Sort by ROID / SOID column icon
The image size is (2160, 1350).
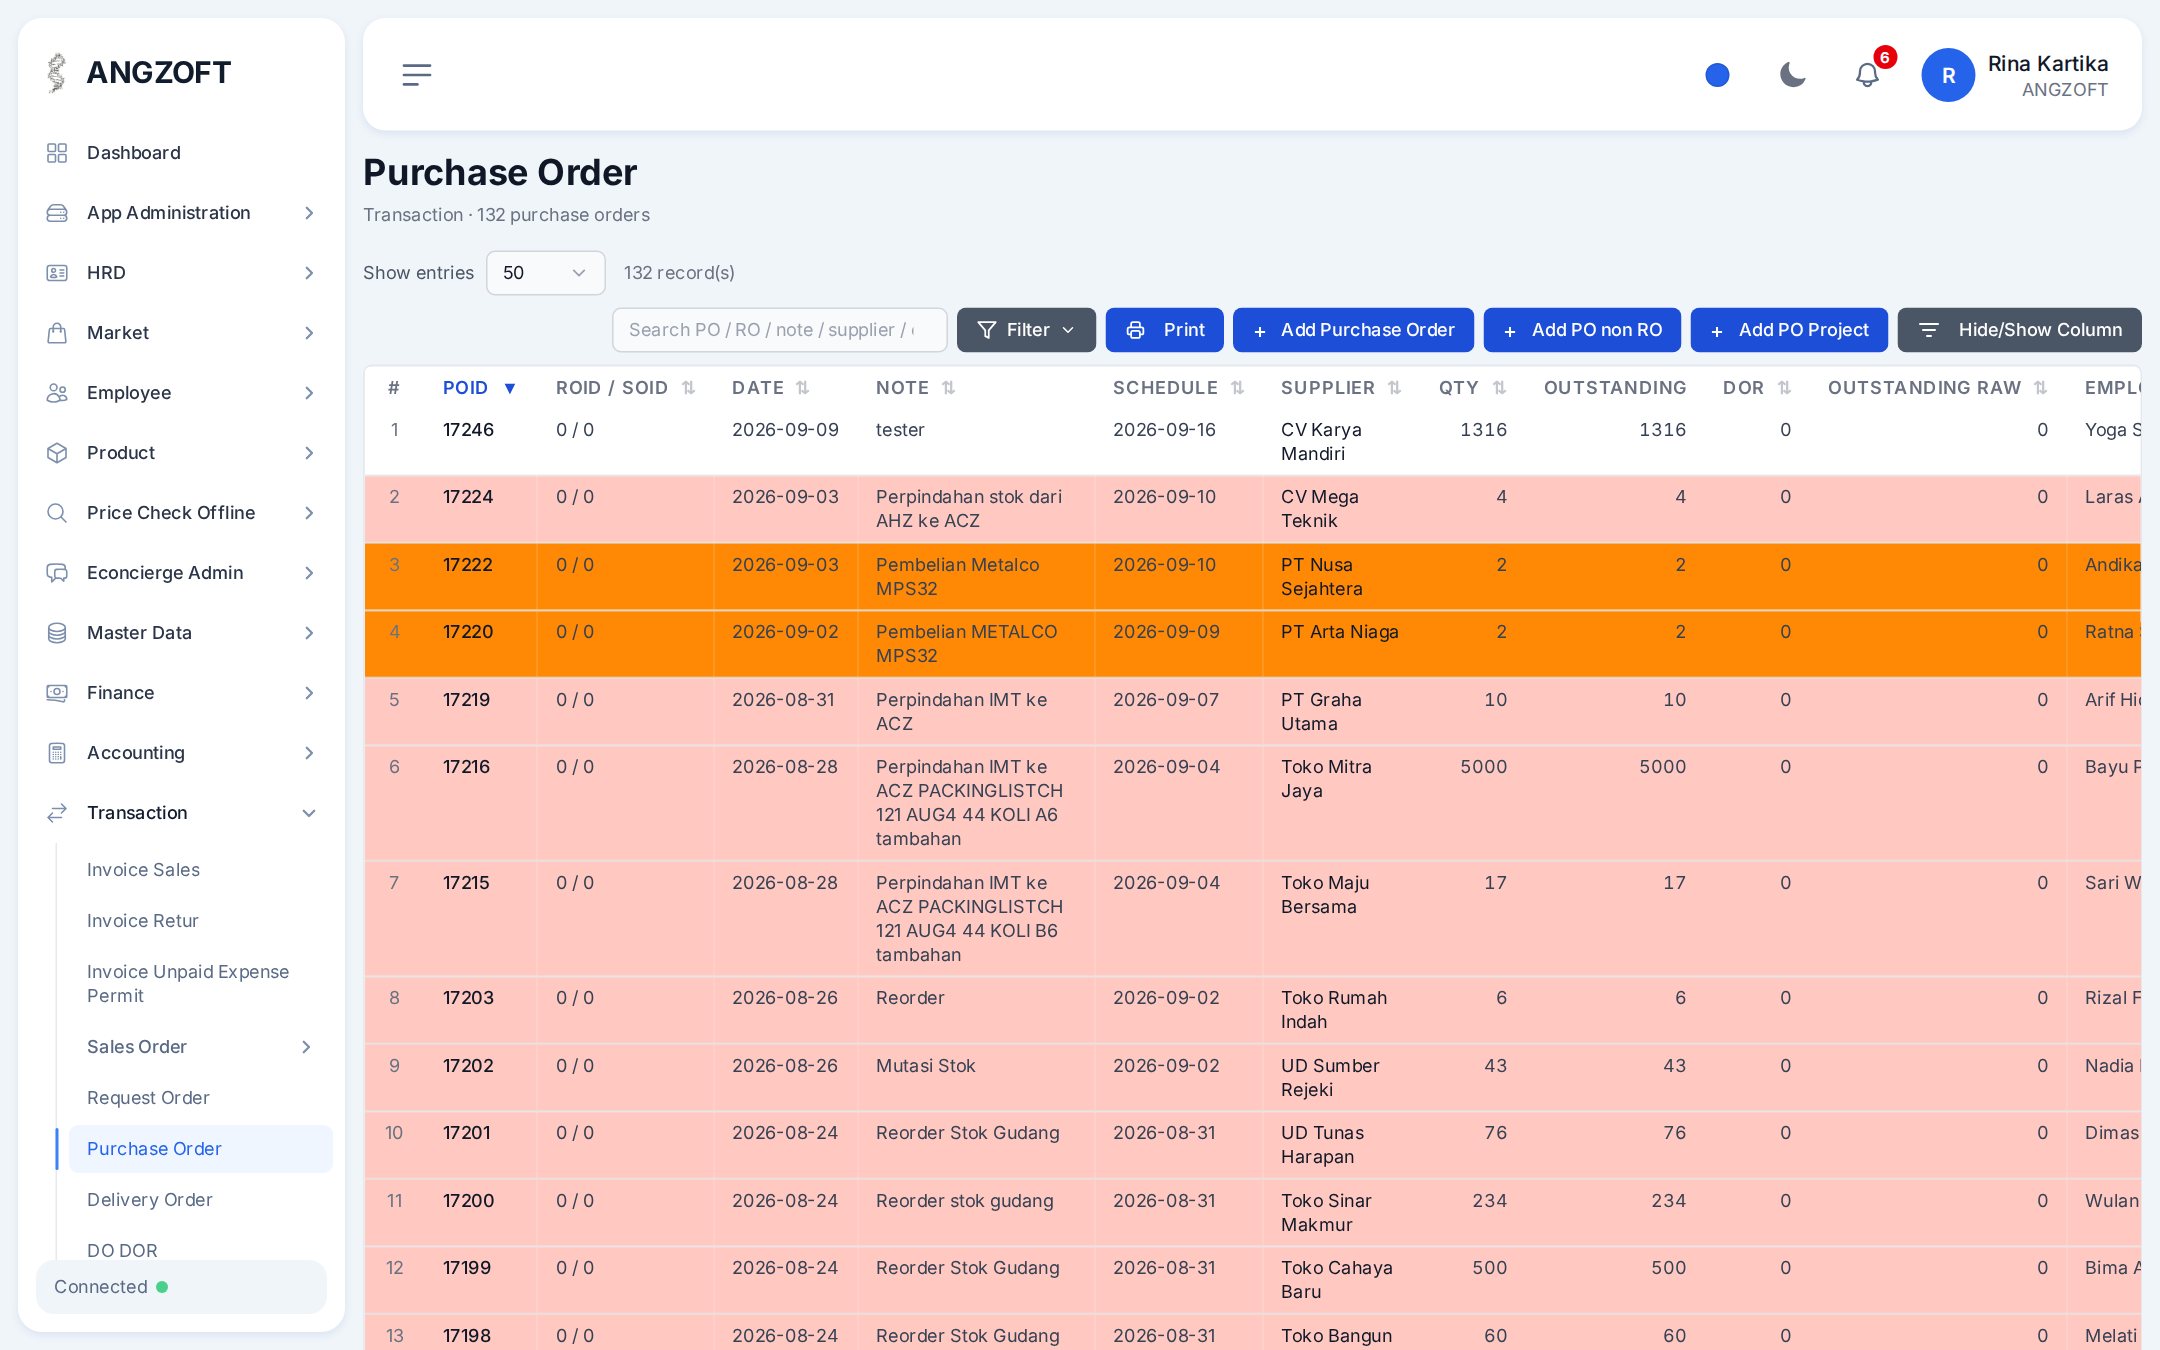pos(688,388)
